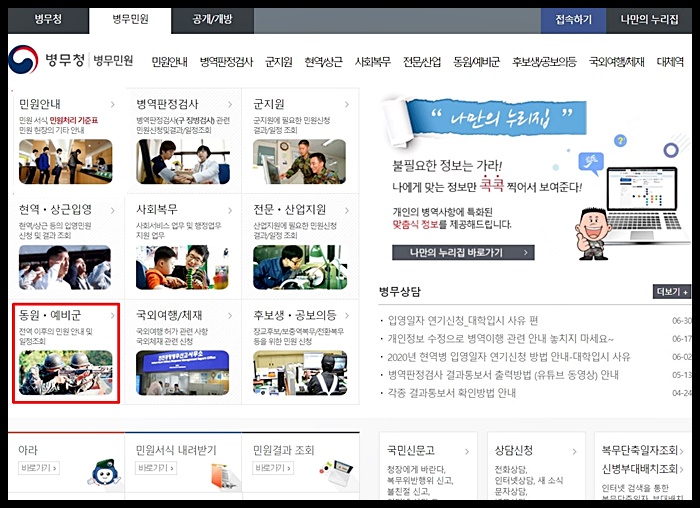
Task: Open the 복무단축일자조회 link
Action: pyautogui.click(x=642, y=450)
